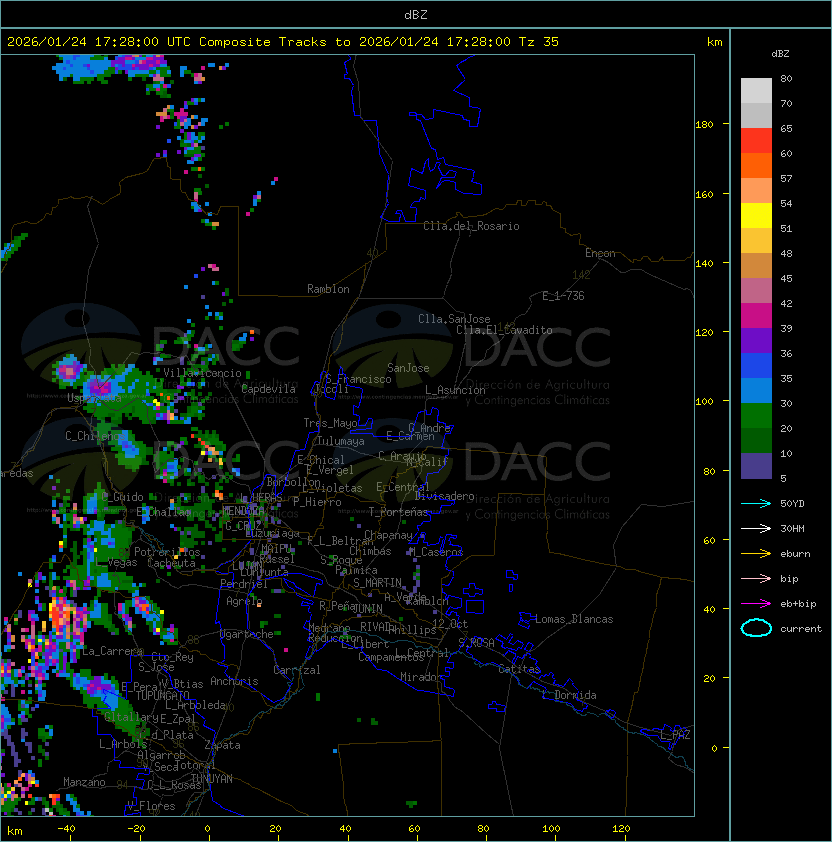This screenshot has height=842, width=832.
Task: Click the 'TUNUYAN' map label
Action: [212, 779]
